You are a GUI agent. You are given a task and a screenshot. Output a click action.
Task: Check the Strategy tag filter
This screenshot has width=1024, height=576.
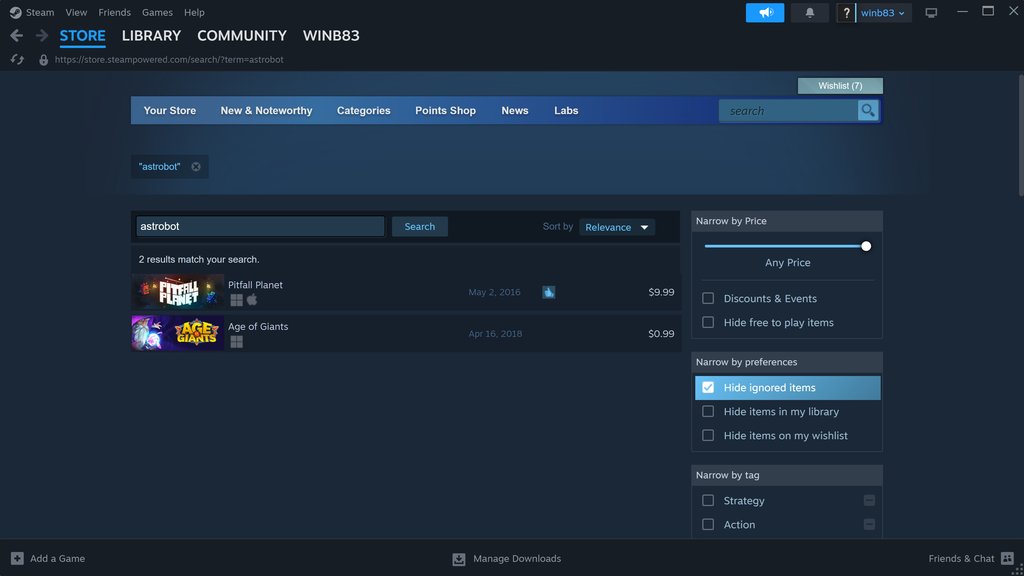[x=708, y=500]
